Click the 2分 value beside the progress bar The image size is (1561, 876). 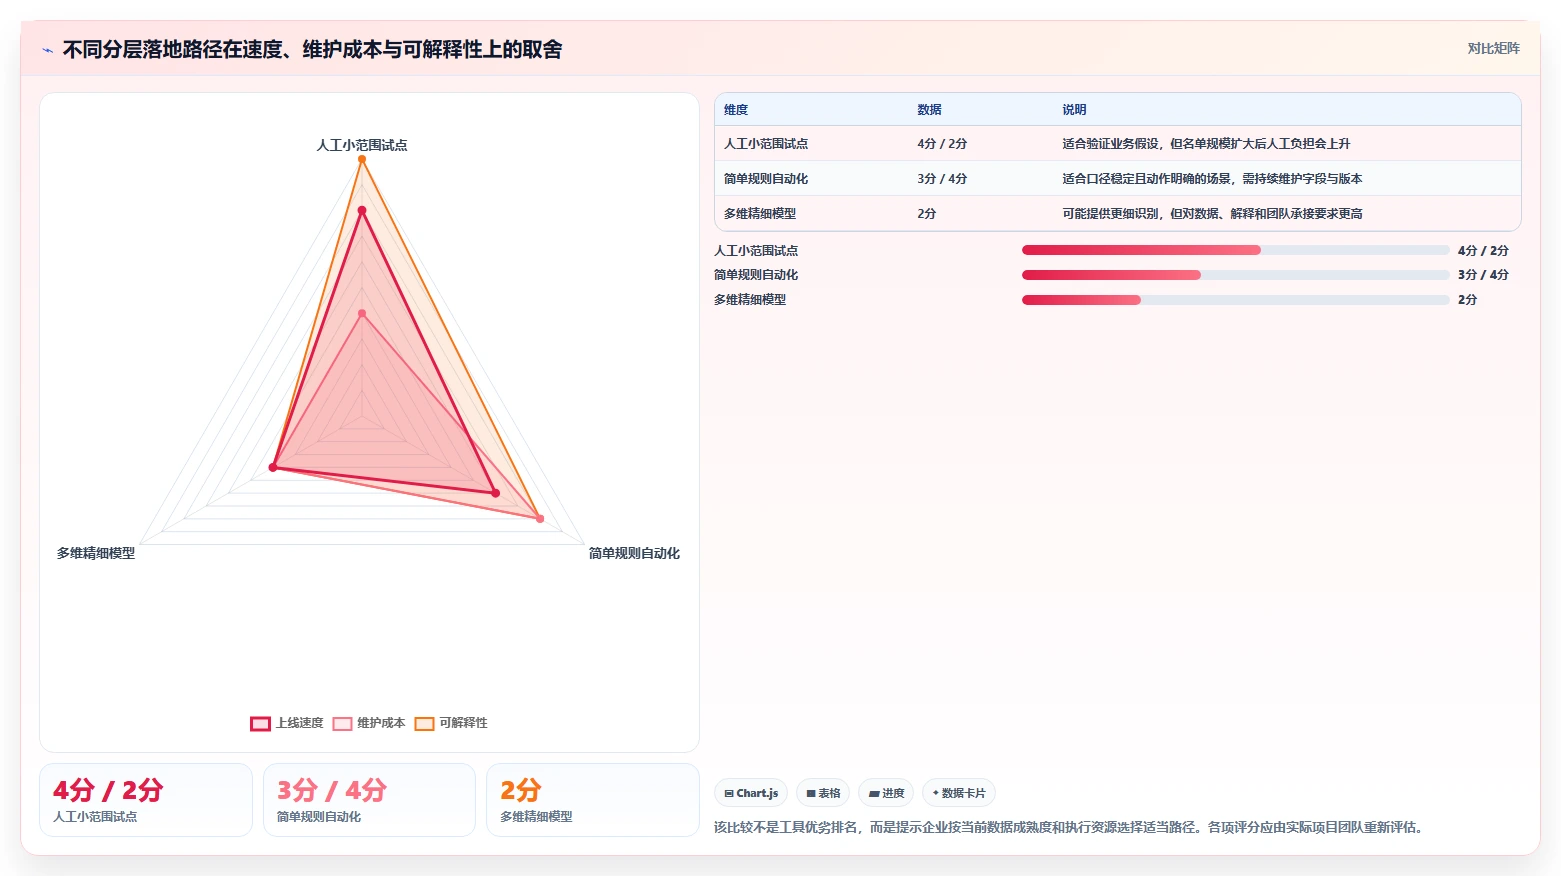click(x=1467, y=300)
